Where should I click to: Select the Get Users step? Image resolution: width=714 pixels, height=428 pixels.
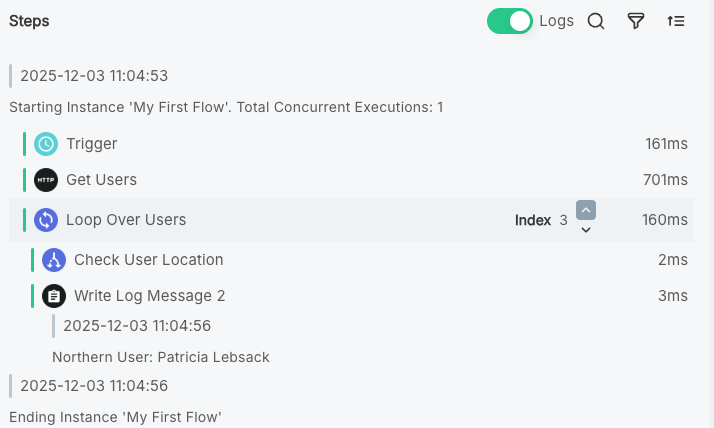pos(101,180)
